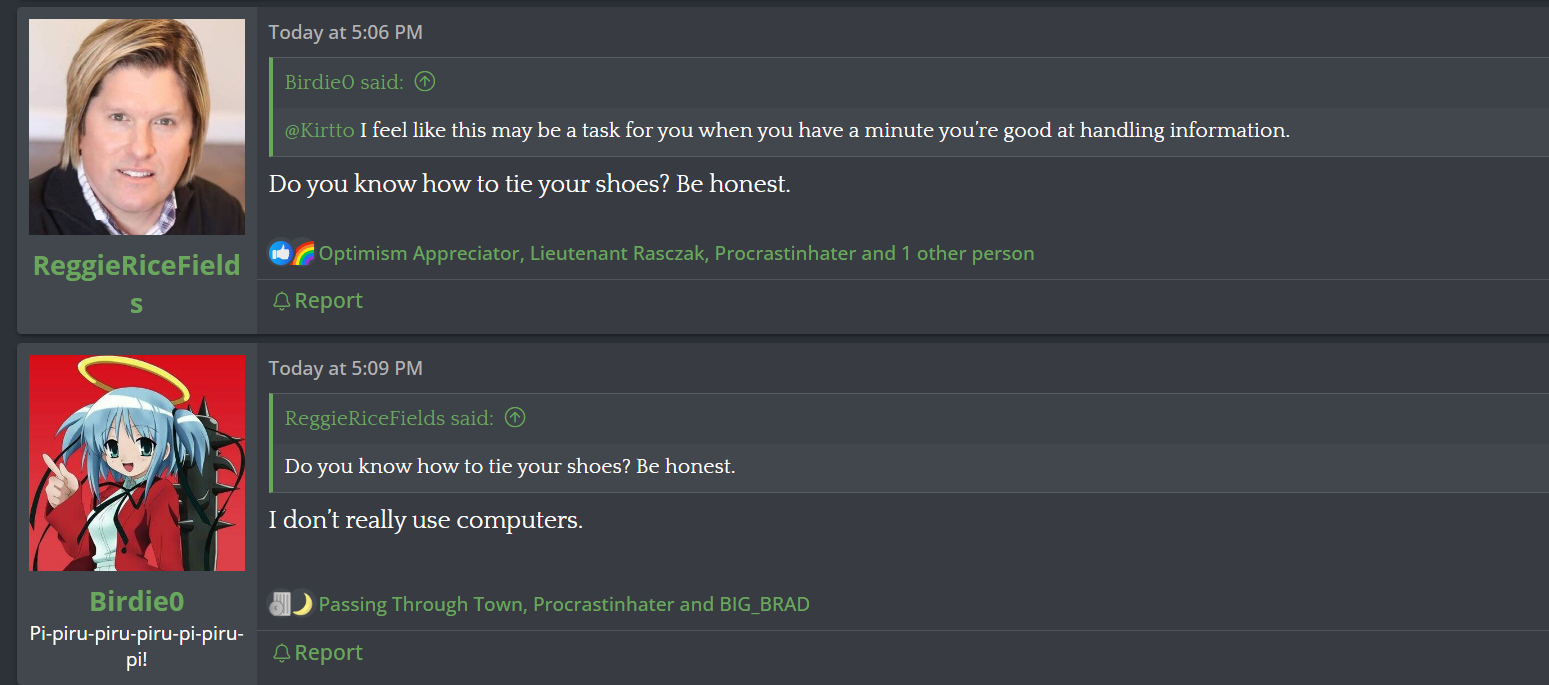This screenshot has height=685, width=1549.
Task: Click the bell icon beside the second Report link
Action: coord(282,653)
